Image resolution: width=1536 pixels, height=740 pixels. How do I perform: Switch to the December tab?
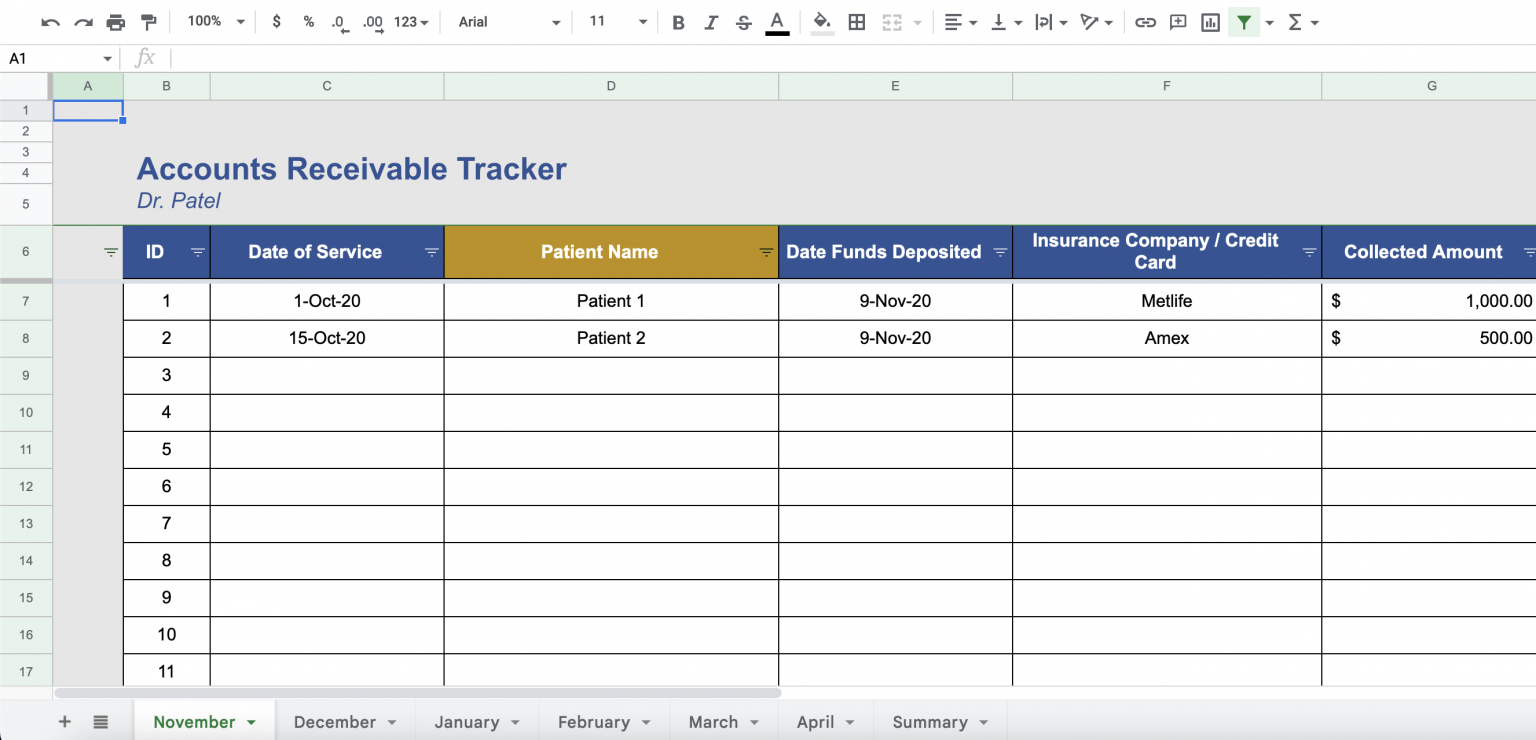(x=336, y=721)
